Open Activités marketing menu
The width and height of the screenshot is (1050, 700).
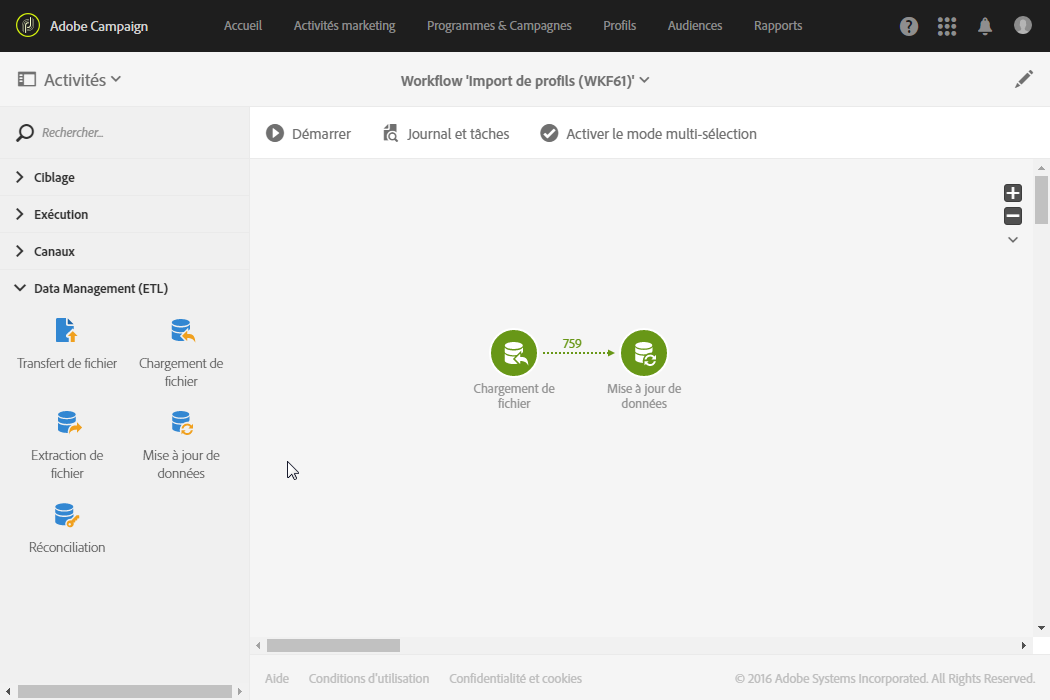click(x=344, y=25)
